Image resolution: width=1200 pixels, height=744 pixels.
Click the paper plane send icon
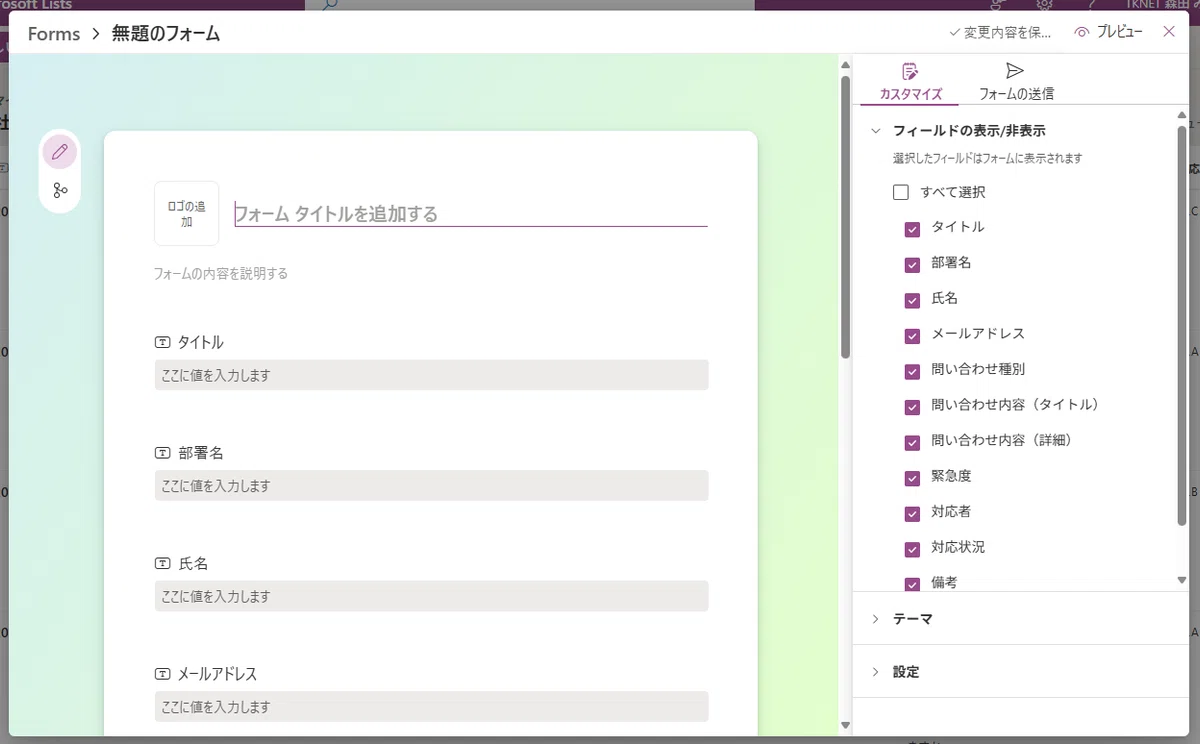point(1015,71)
